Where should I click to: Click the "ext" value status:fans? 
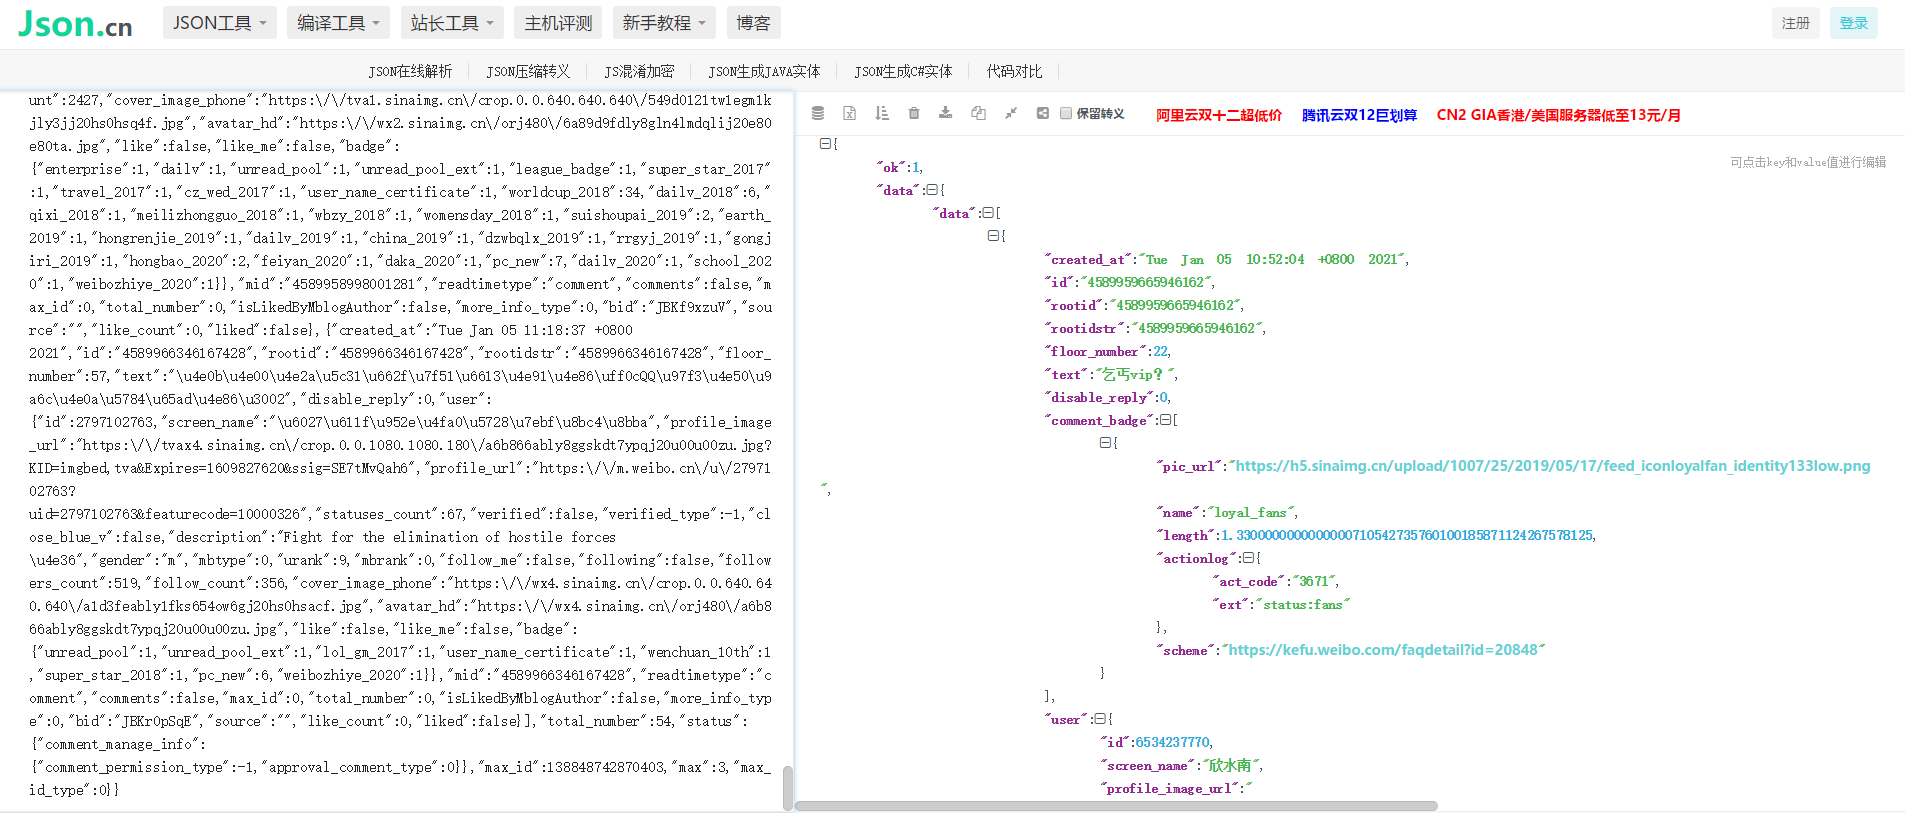click(1302, 604)
